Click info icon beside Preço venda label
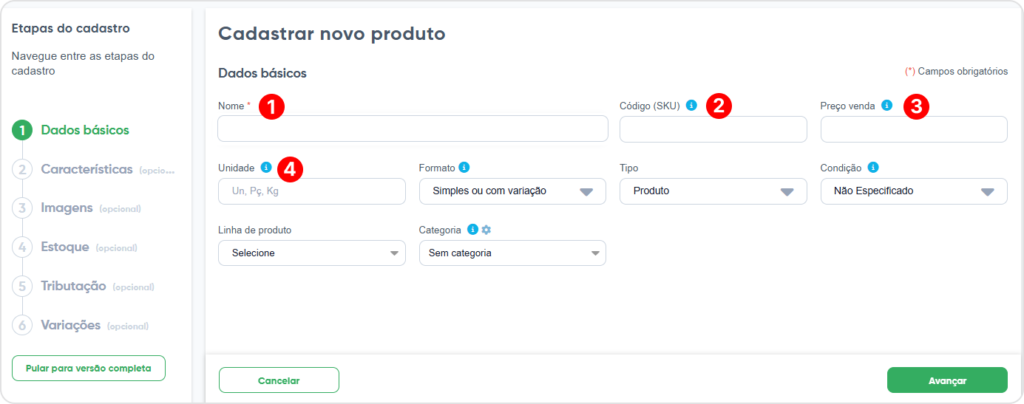Viewport: 1024px width, 404px height. click(887, 105)
